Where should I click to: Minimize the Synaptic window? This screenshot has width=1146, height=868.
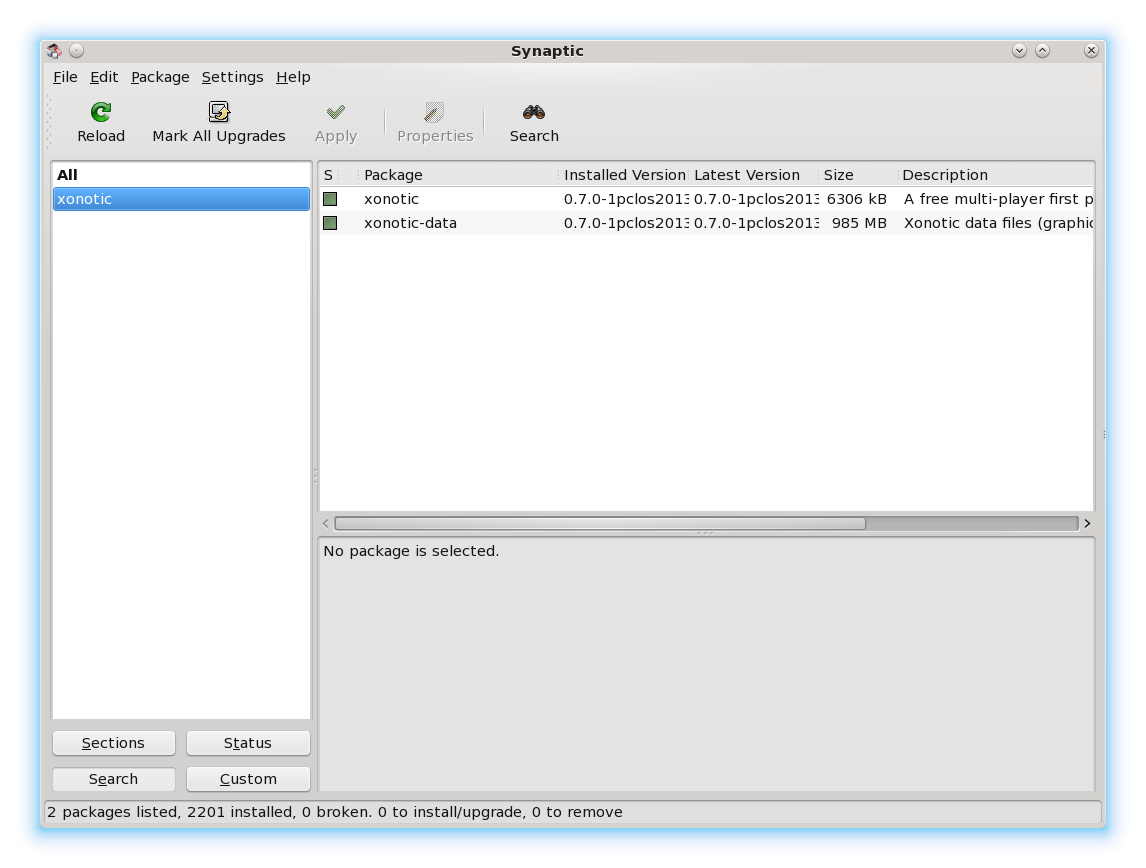click(1020, 50)
